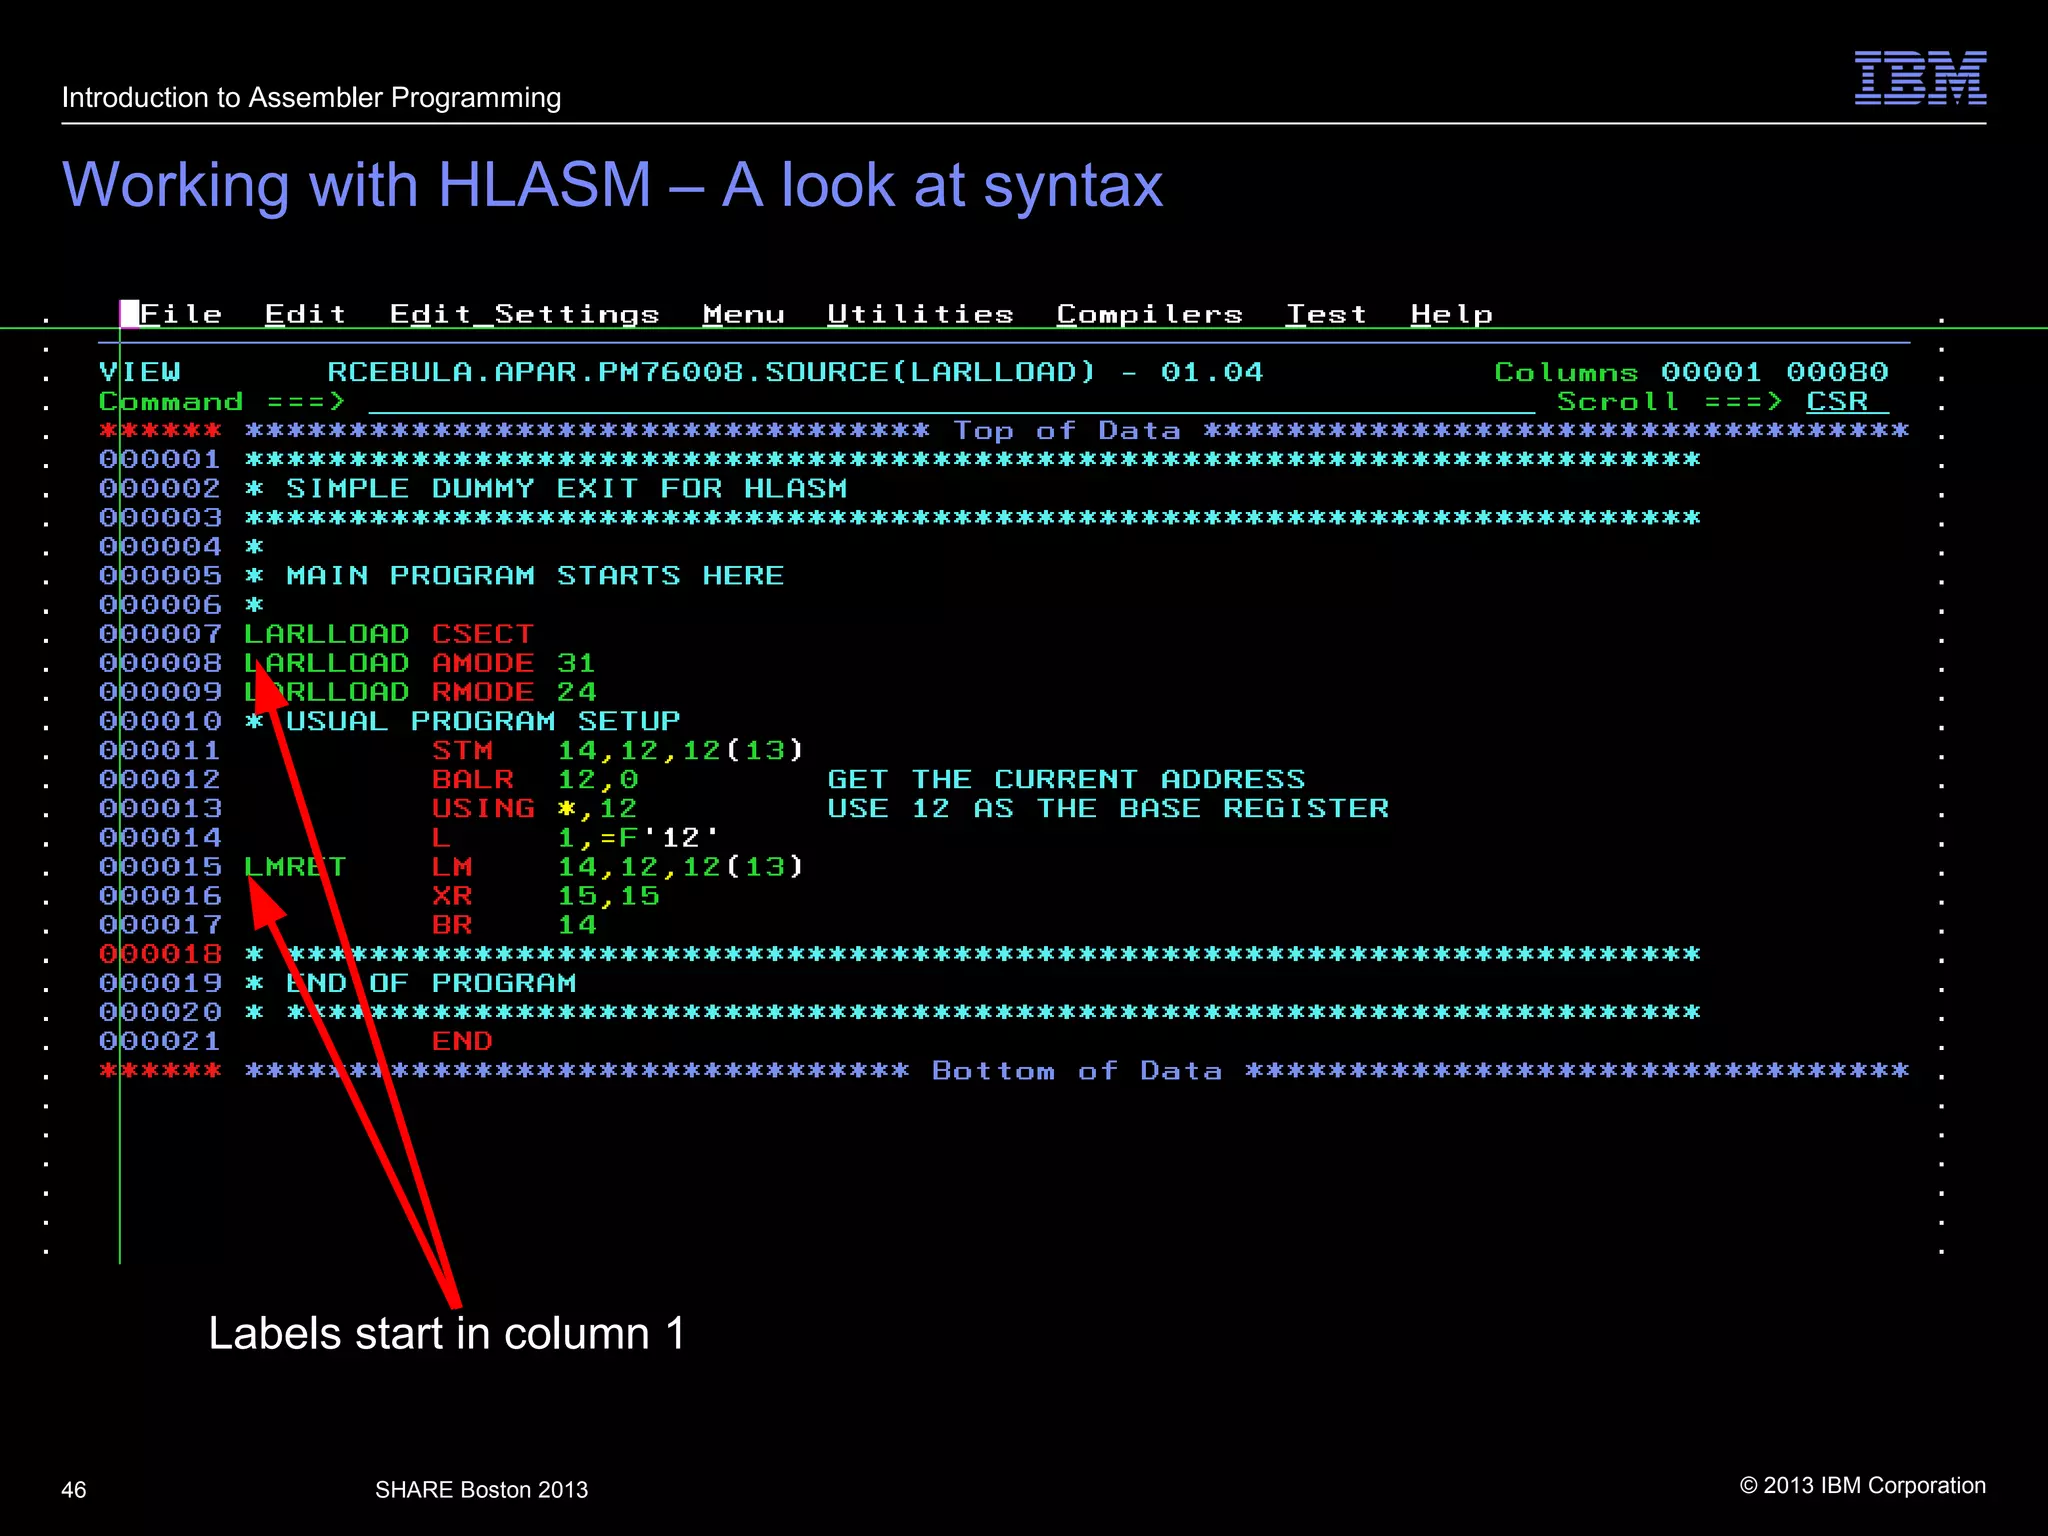Viewport: 2048px width, 1536px height.
Task: Click the USE 12 AS THE BASE REGISTER remark
Action: click(1108, 808)
